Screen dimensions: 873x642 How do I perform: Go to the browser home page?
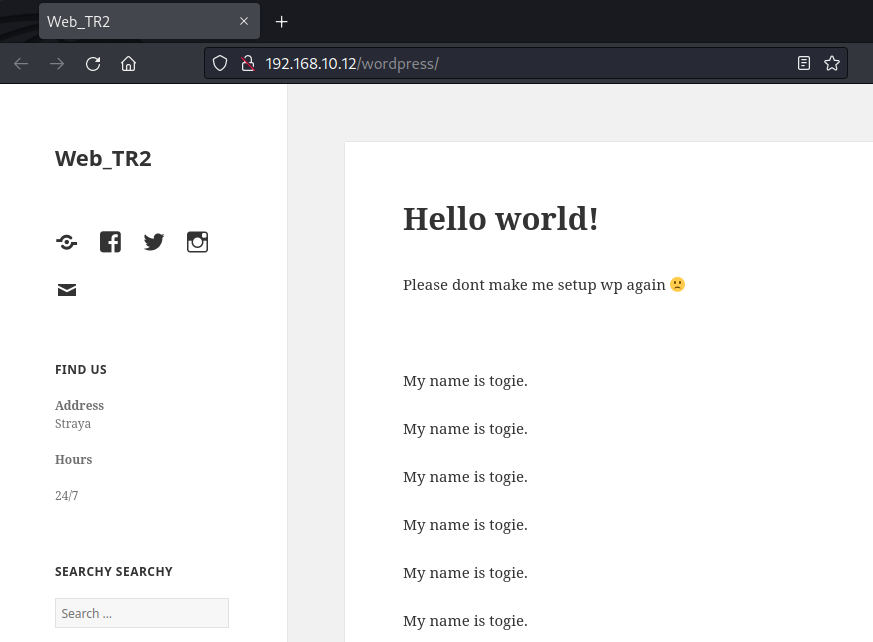(x=128, y=64)
